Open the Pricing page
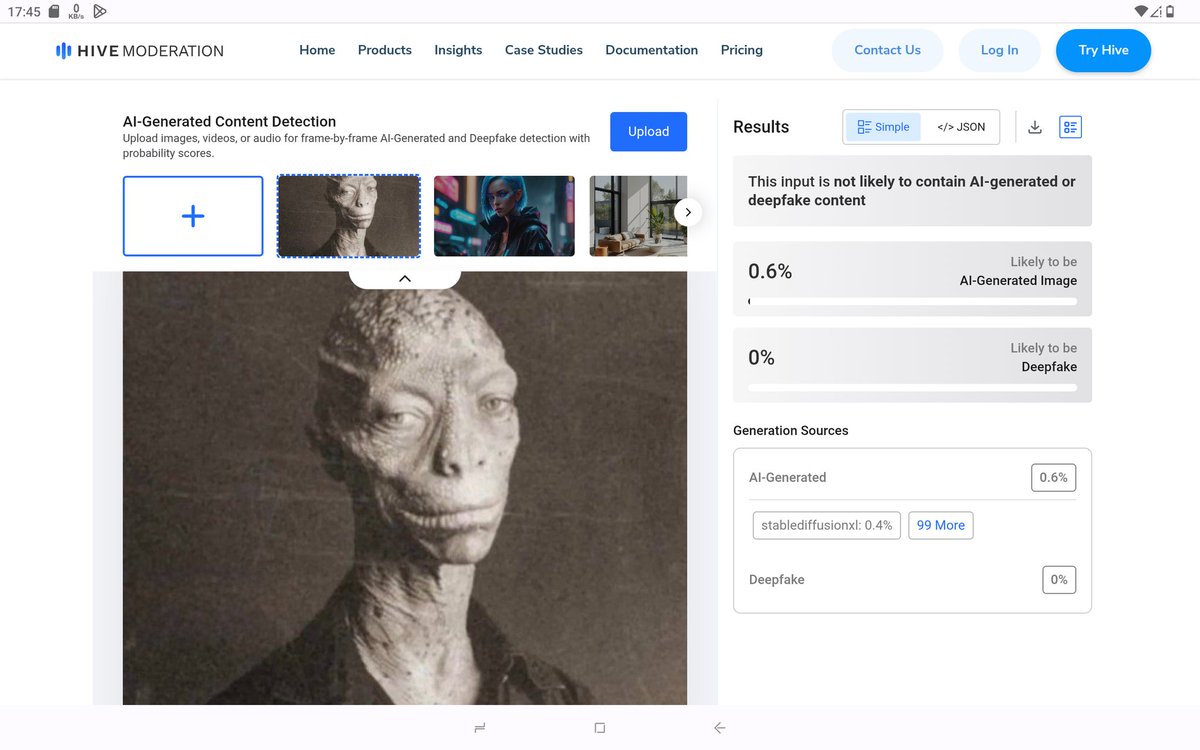The height and width of the screenshot is (750, 1200). point(742,50)
